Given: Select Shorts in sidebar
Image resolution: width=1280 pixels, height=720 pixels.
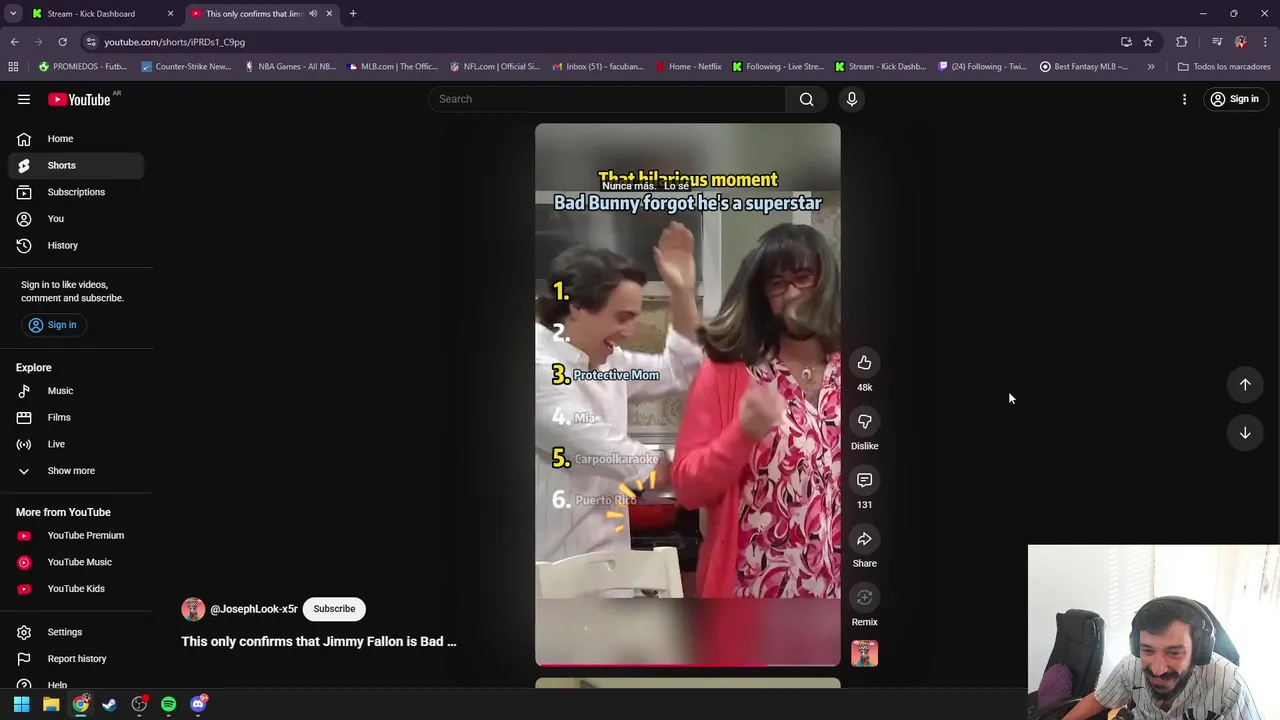Looking at the screenshot, I should [76, 165].
